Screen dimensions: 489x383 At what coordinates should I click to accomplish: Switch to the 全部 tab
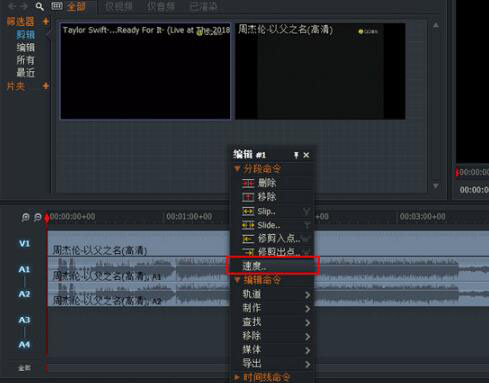click(76, 7)
